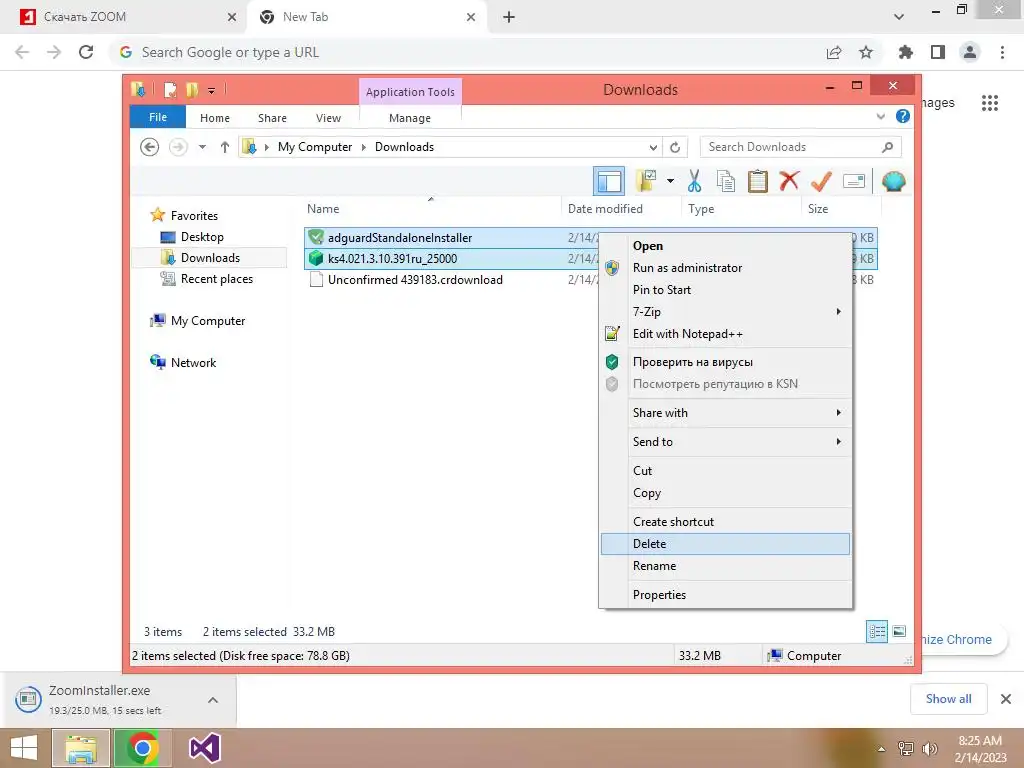This screenshot has width=1024, height=768.
Task: Select the ks4.021.3.10.391ru_25000 file
Action: pos(392,259)
